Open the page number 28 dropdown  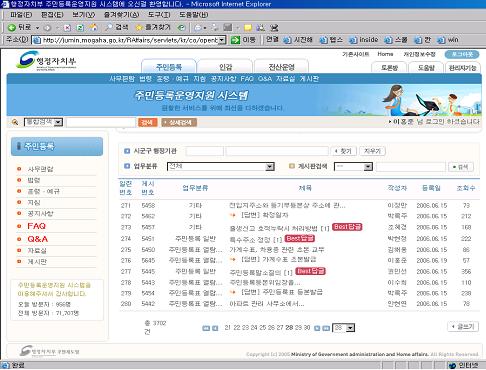pos(350,328)
